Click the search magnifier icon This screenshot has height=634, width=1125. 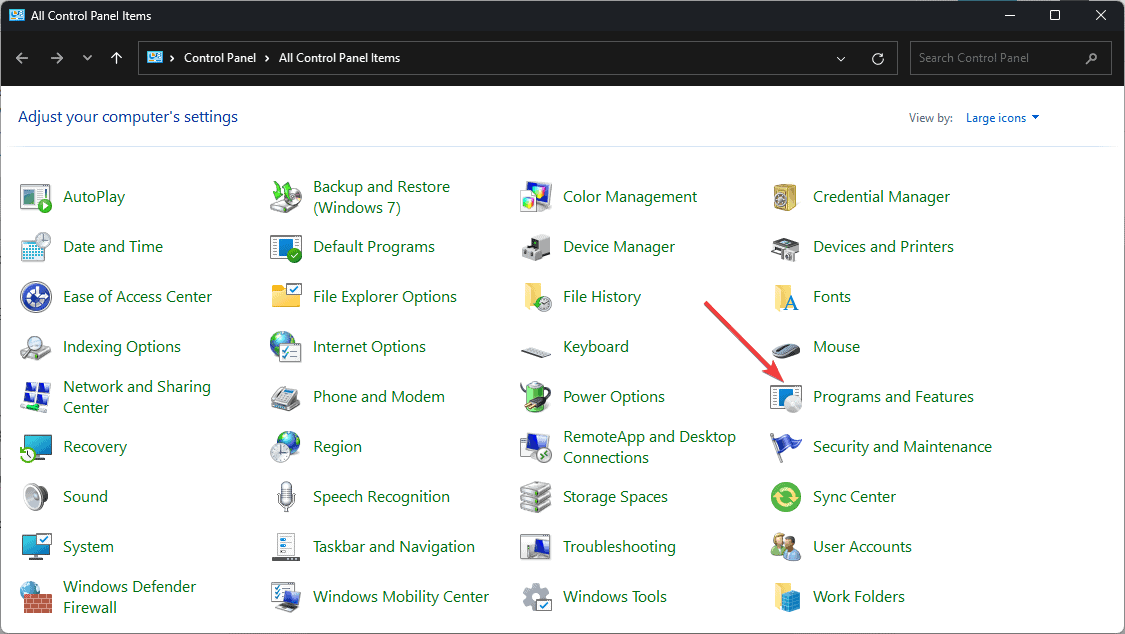click(x=1091, y=58)
